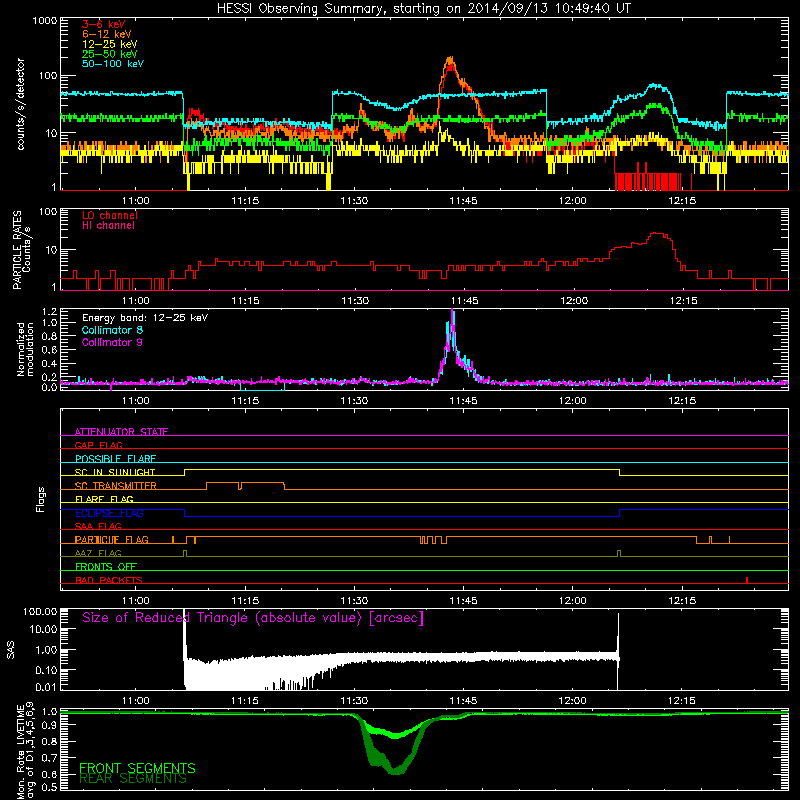The height and width of the screenshot is (800, 800).
Task: Click the 50-100 keV bump near 12:11
Action: [x=655, y=86]
